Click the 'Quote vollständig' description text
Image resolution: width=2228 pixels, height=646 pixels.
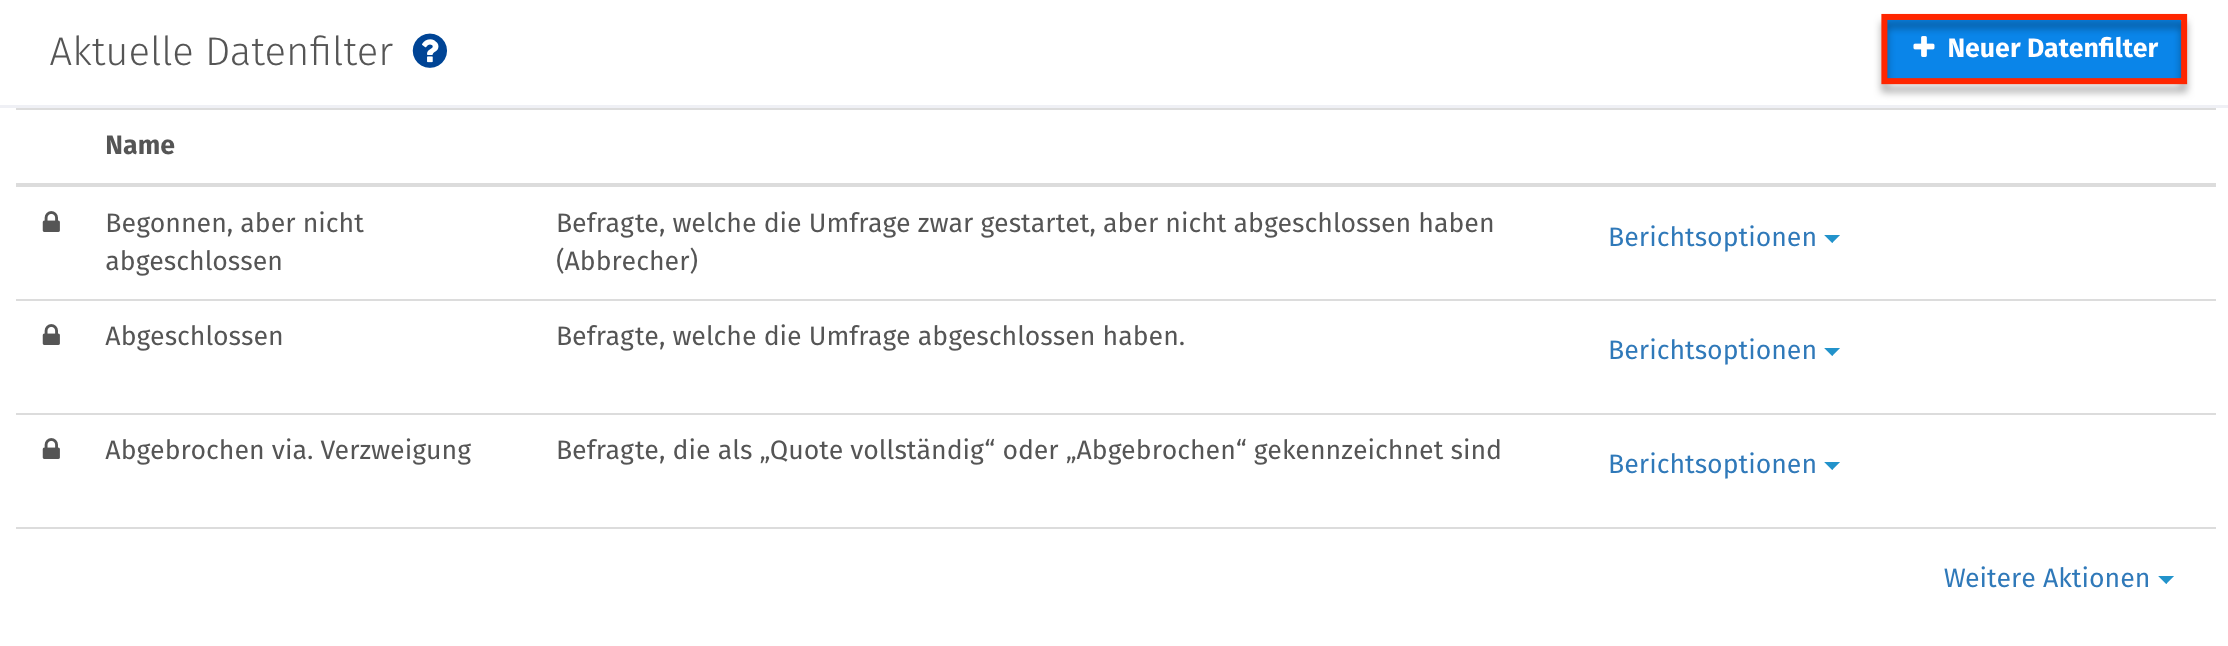pos(1028,450)
